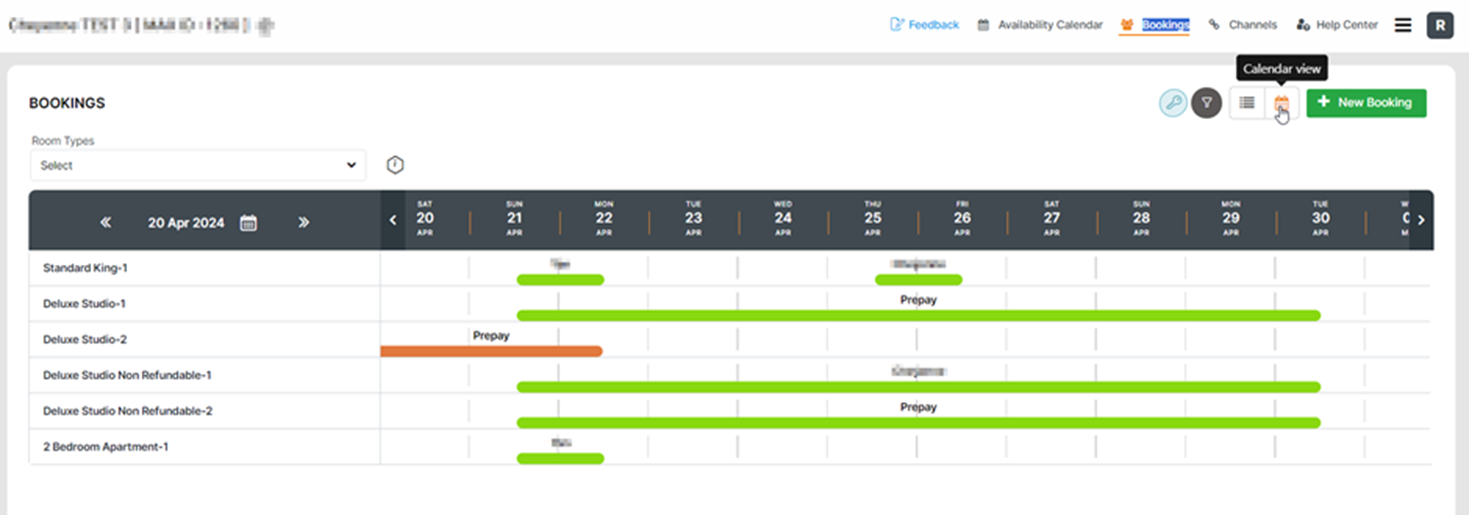Expand the Room Types dropdown

(x=198, y=165)
